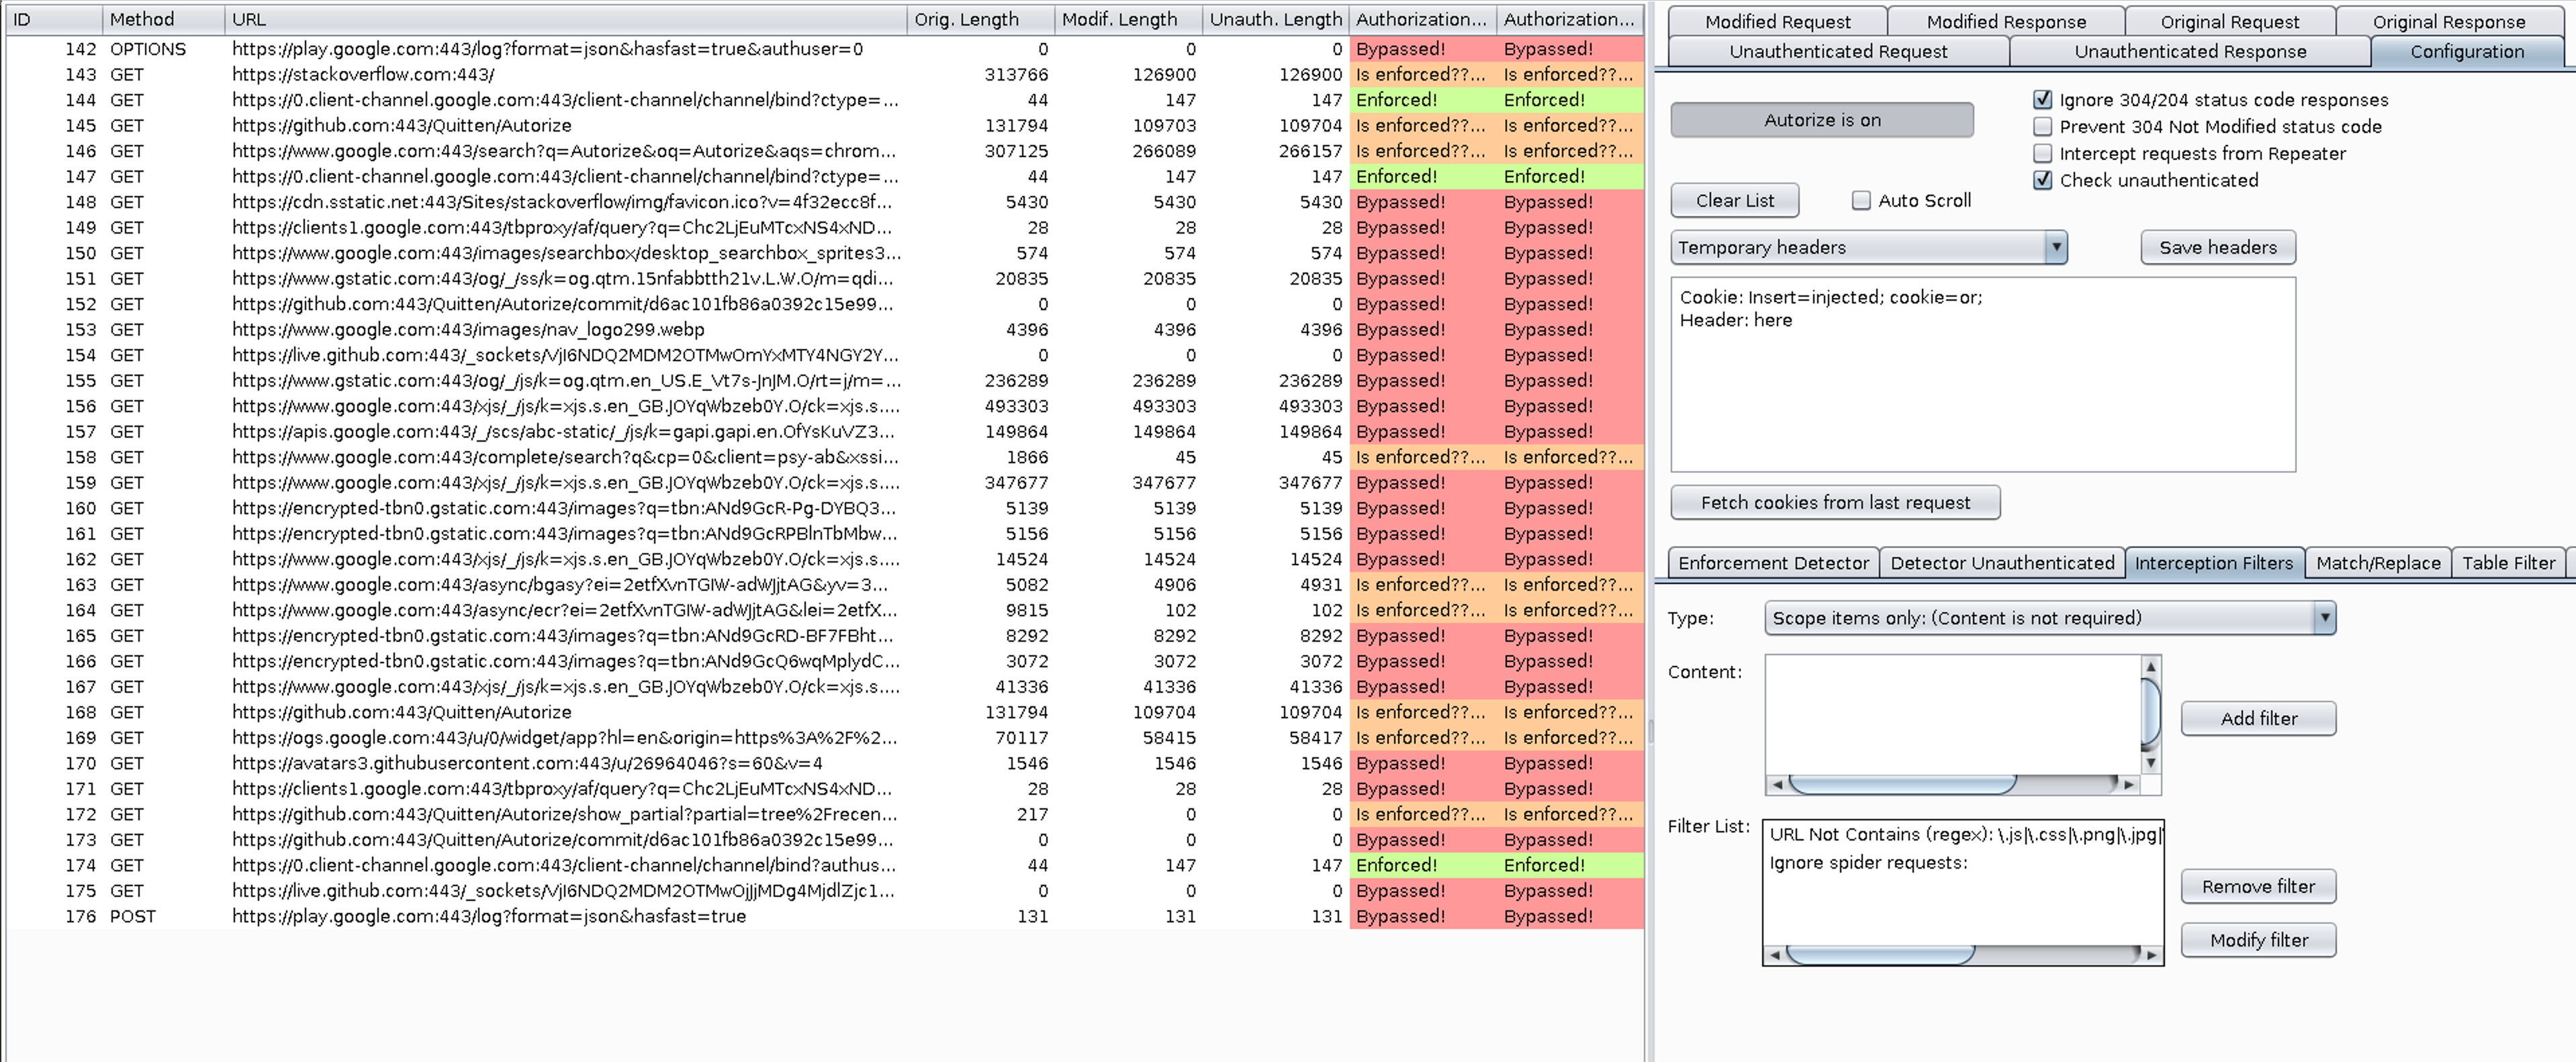Click Fetch cookies from last request
Image resolution: width=2576 pixels, height=1062 pixels.
[x=1835, y=502]
